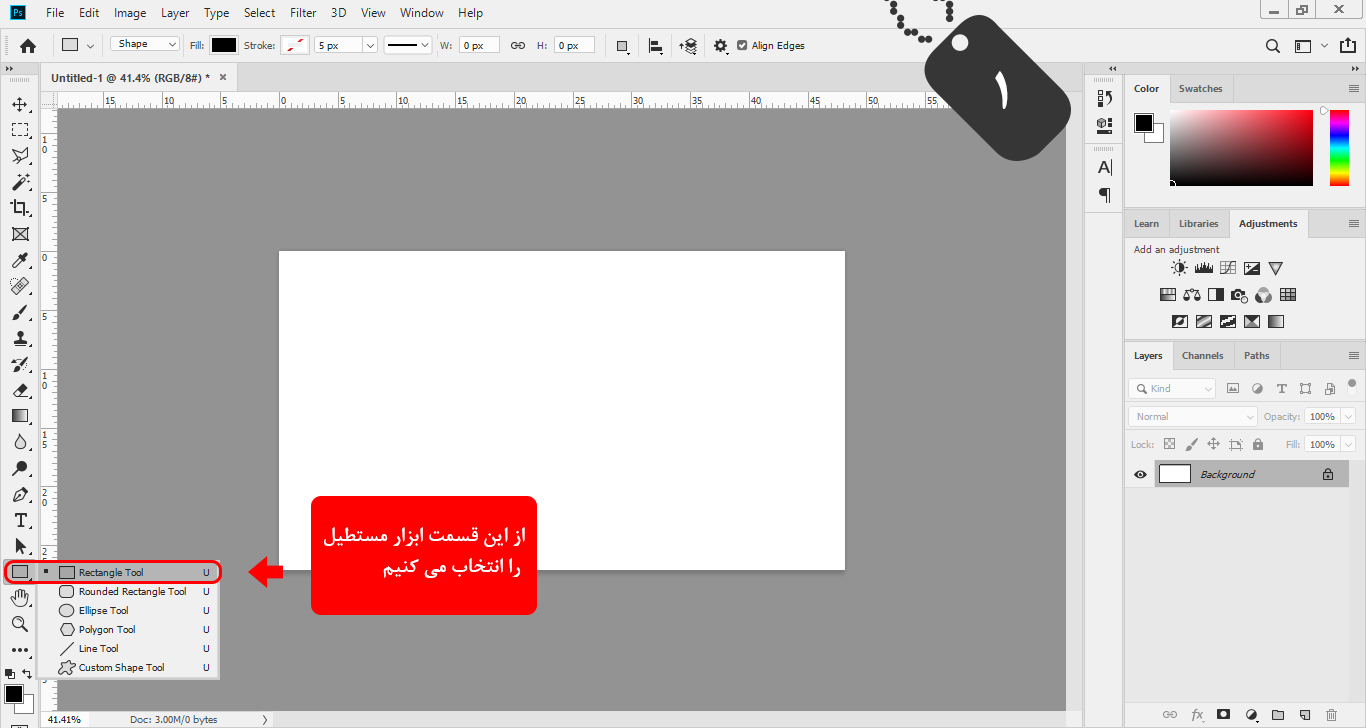Select the Path Selection tool
Viewport: 1366px width, 728px height.
click(20, 546)
